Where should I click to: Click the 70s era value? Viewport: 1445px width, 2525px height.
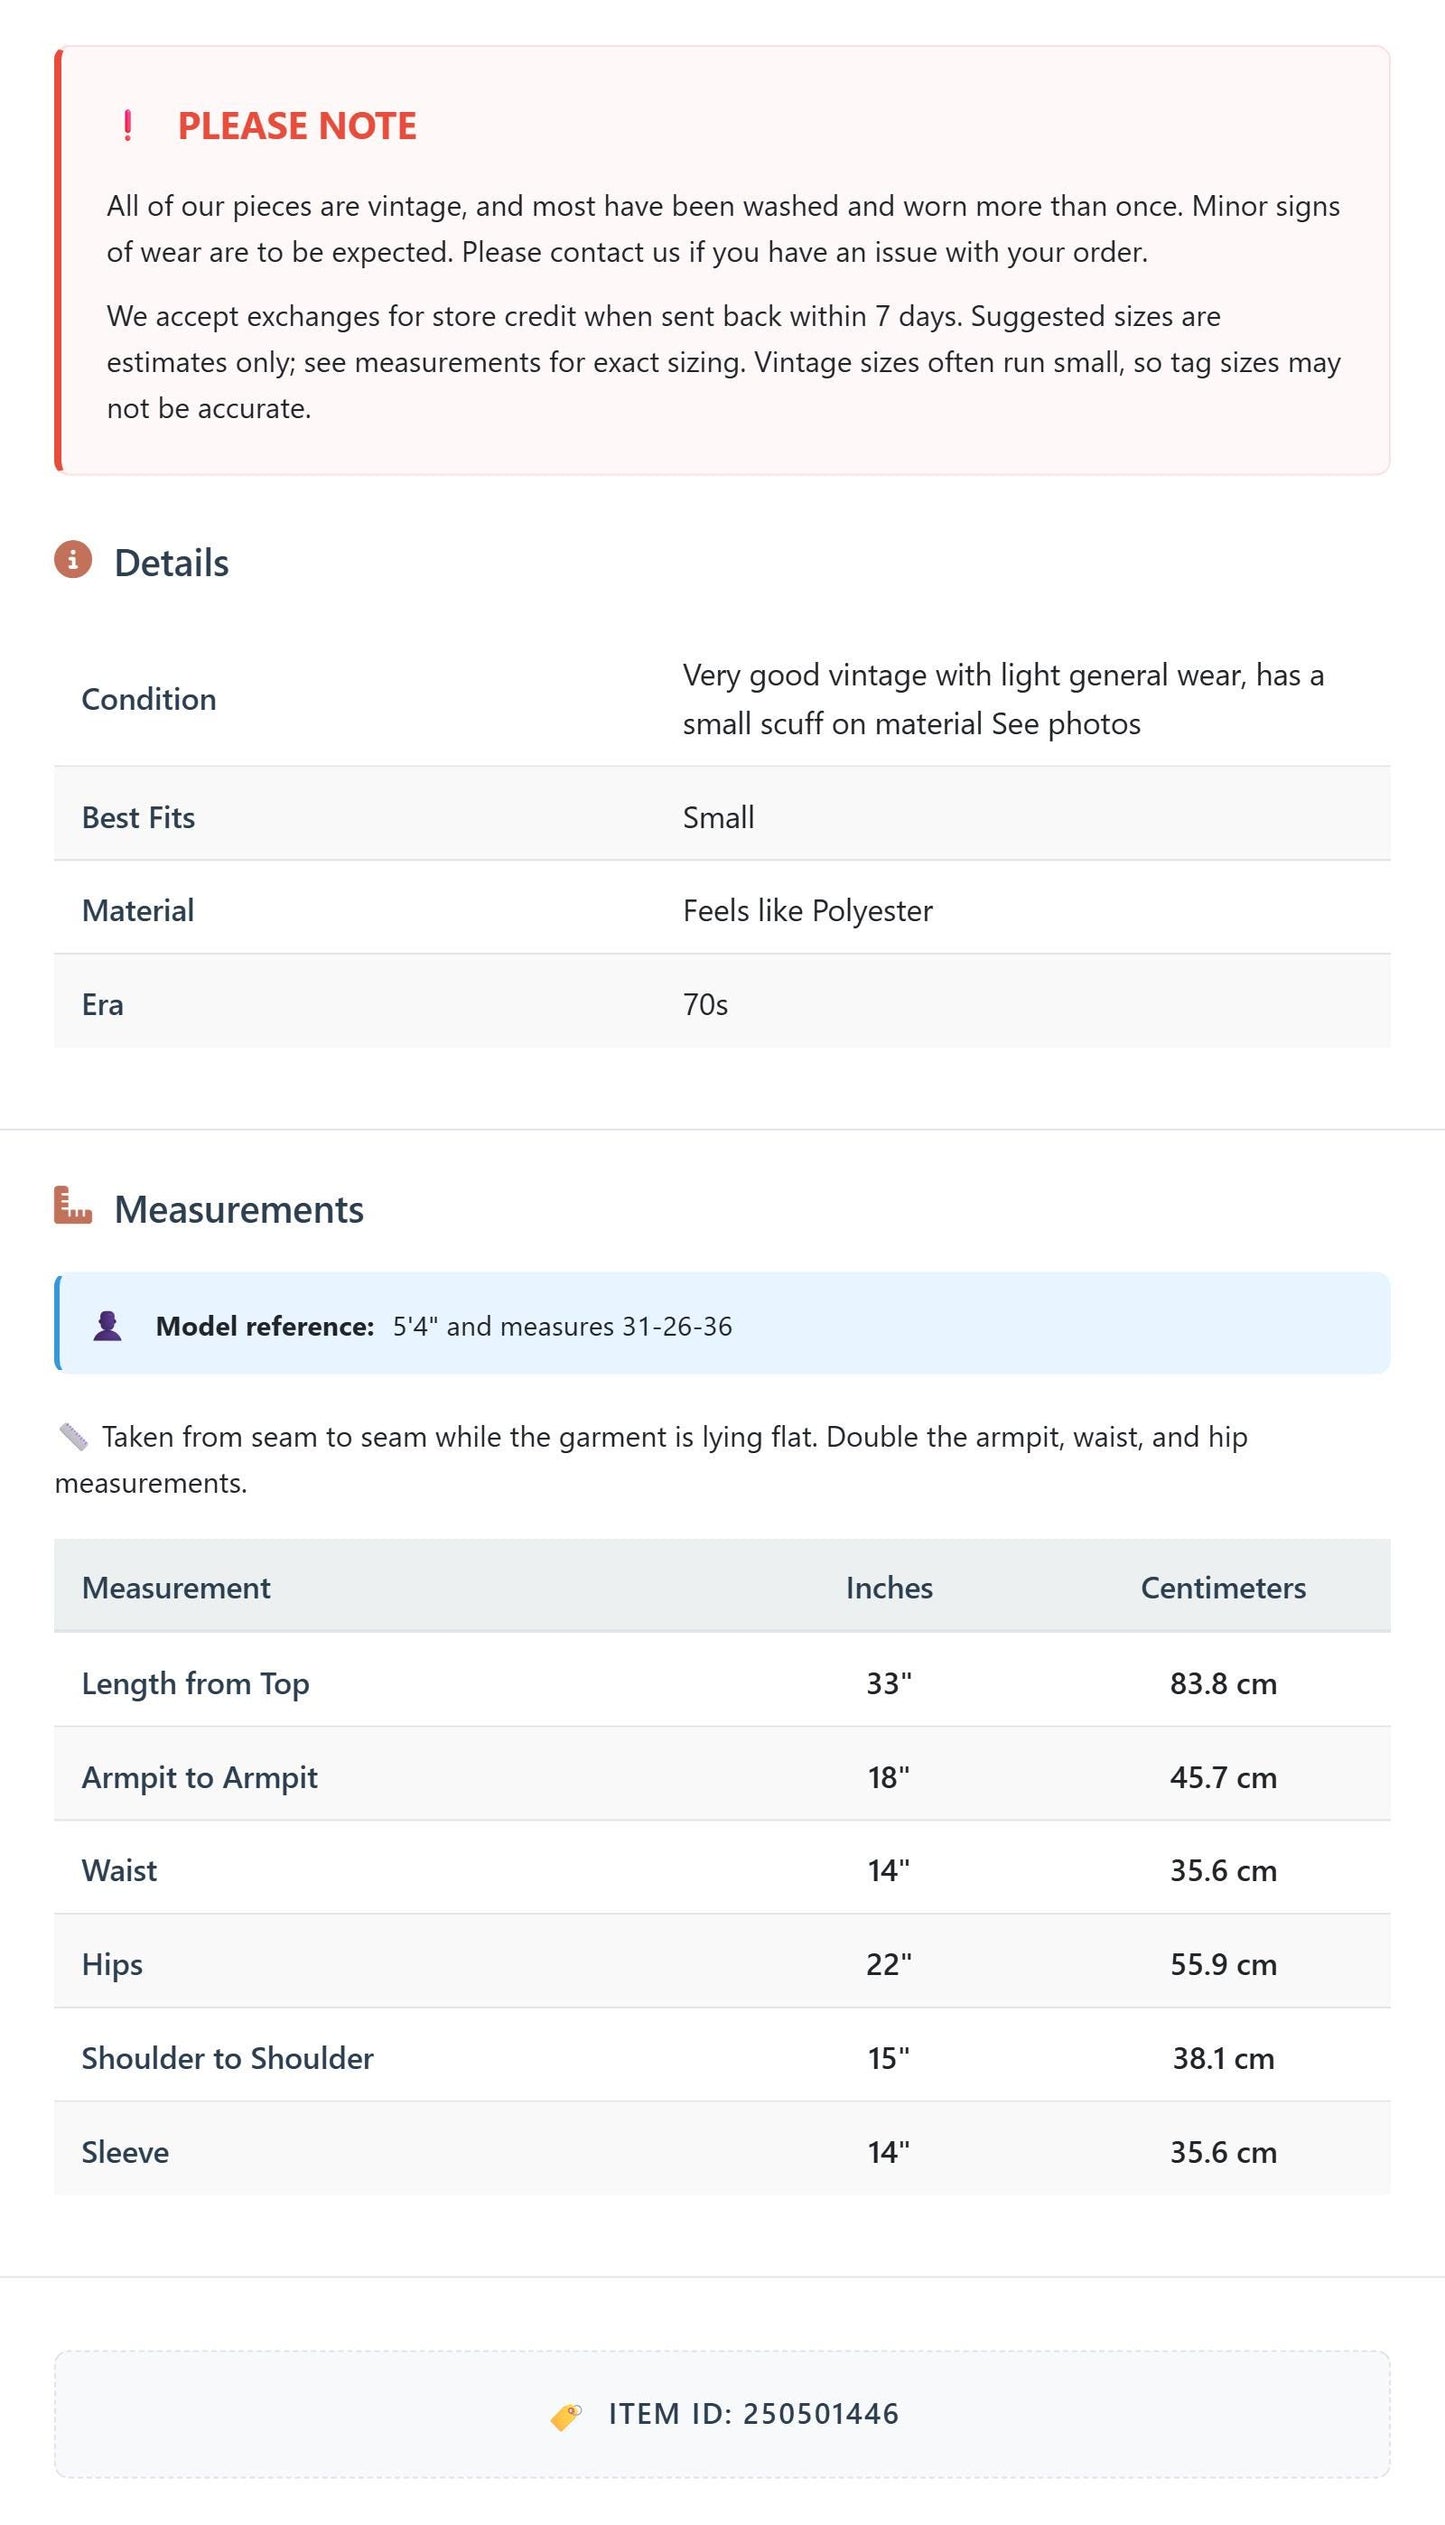[x=705, y=1004]
